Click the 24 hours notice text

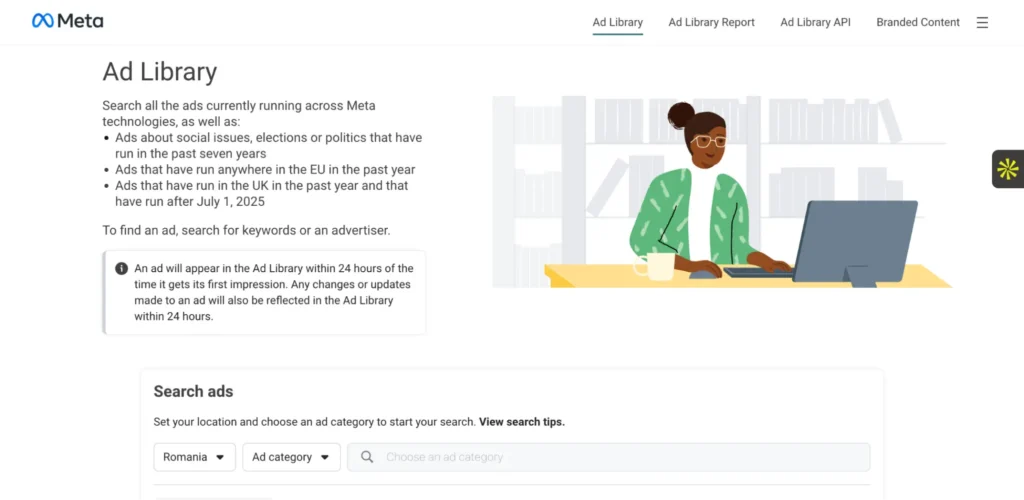pos(274,292)
